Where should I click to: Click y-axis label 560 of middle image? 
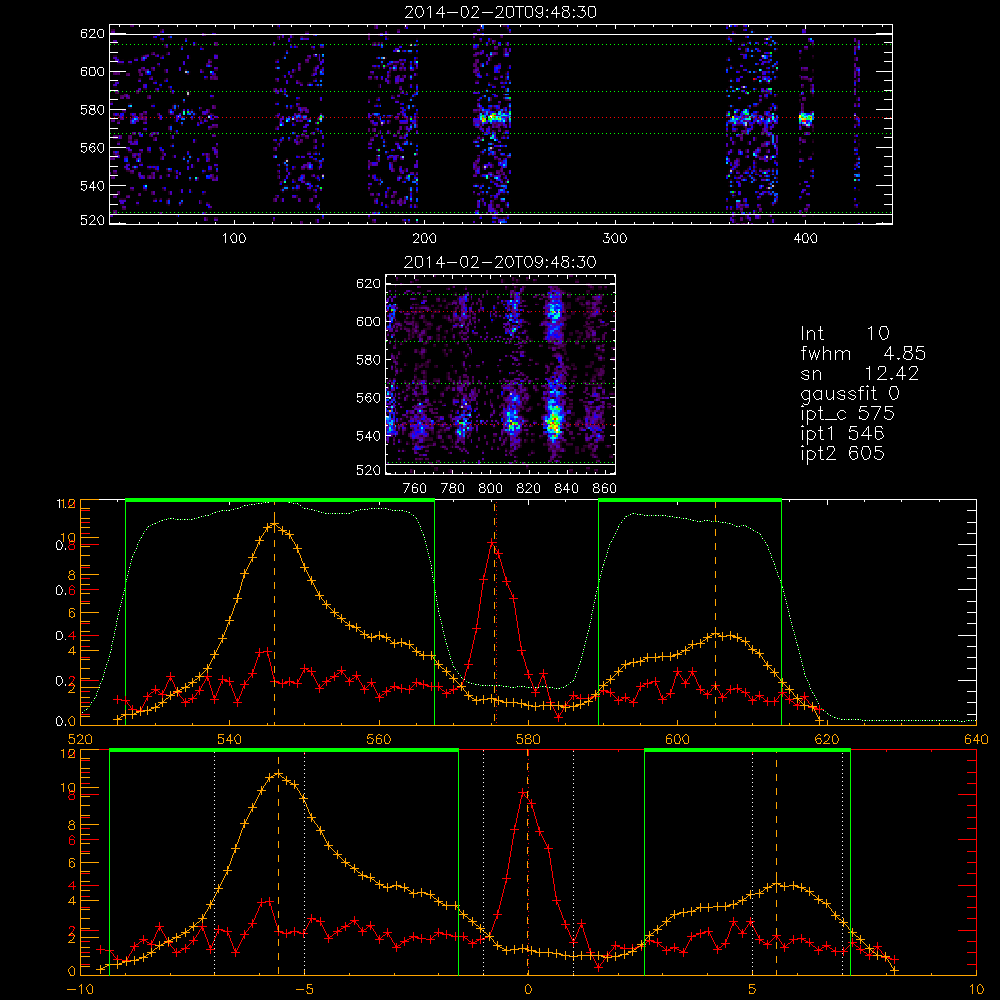coord(368,397)
